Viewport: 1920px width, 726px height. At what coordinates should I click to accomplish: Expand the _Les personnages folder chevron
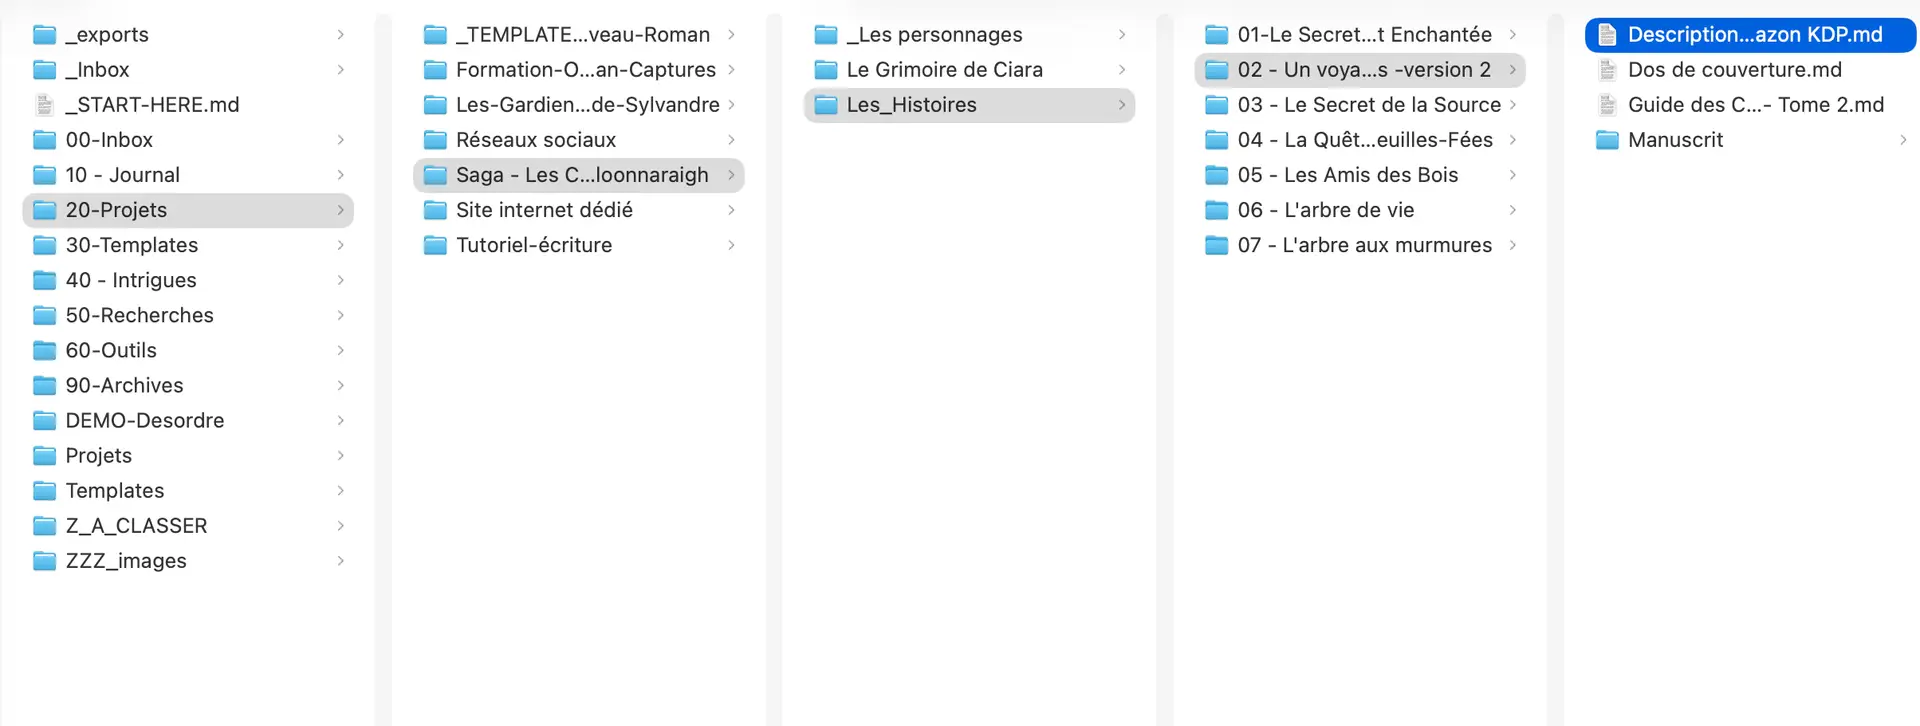[1122, 35]
